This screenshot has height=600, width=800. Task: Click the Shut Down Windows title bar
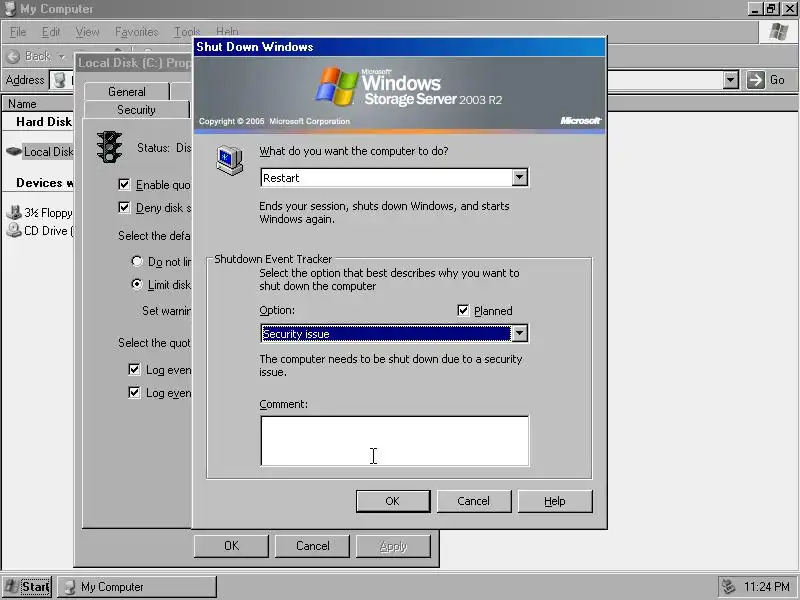400,47
